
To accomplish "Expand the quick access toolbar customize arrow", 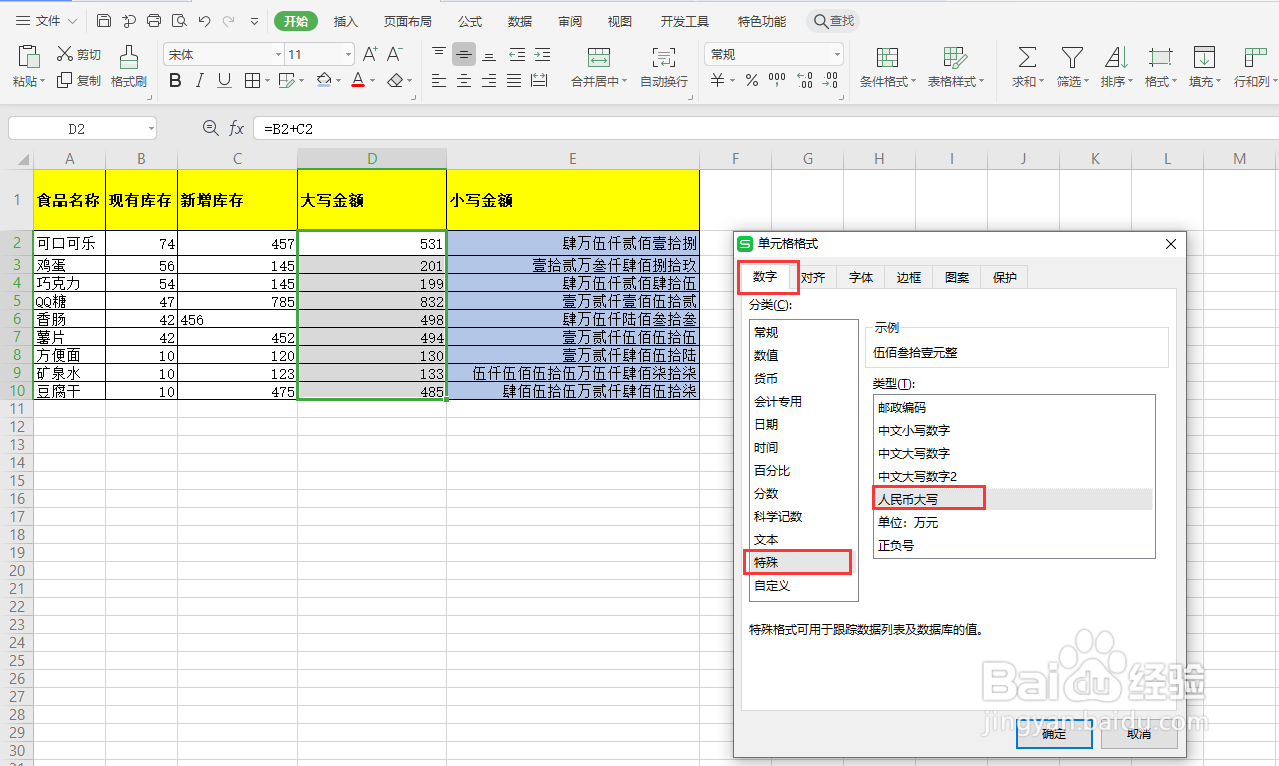I will click(254, 20).
